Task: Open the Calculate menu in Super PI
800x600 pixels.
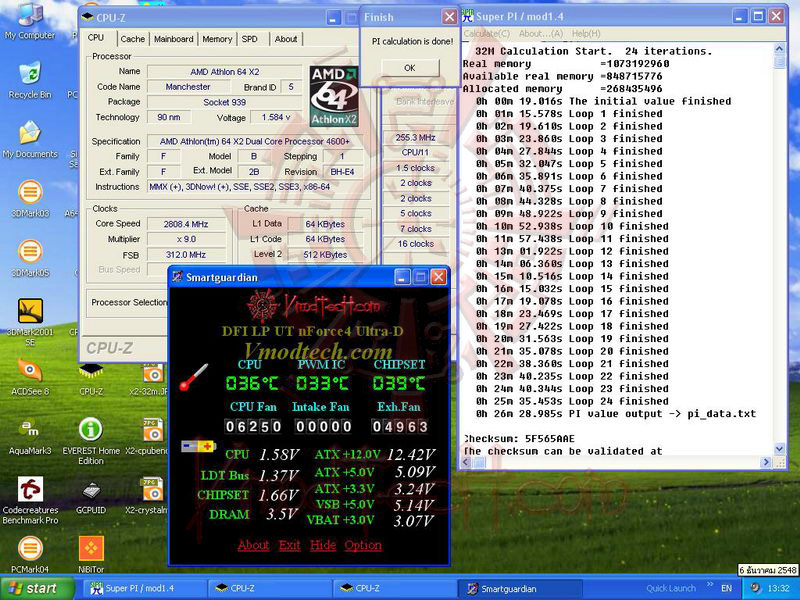Action: (x=486, y=34)
